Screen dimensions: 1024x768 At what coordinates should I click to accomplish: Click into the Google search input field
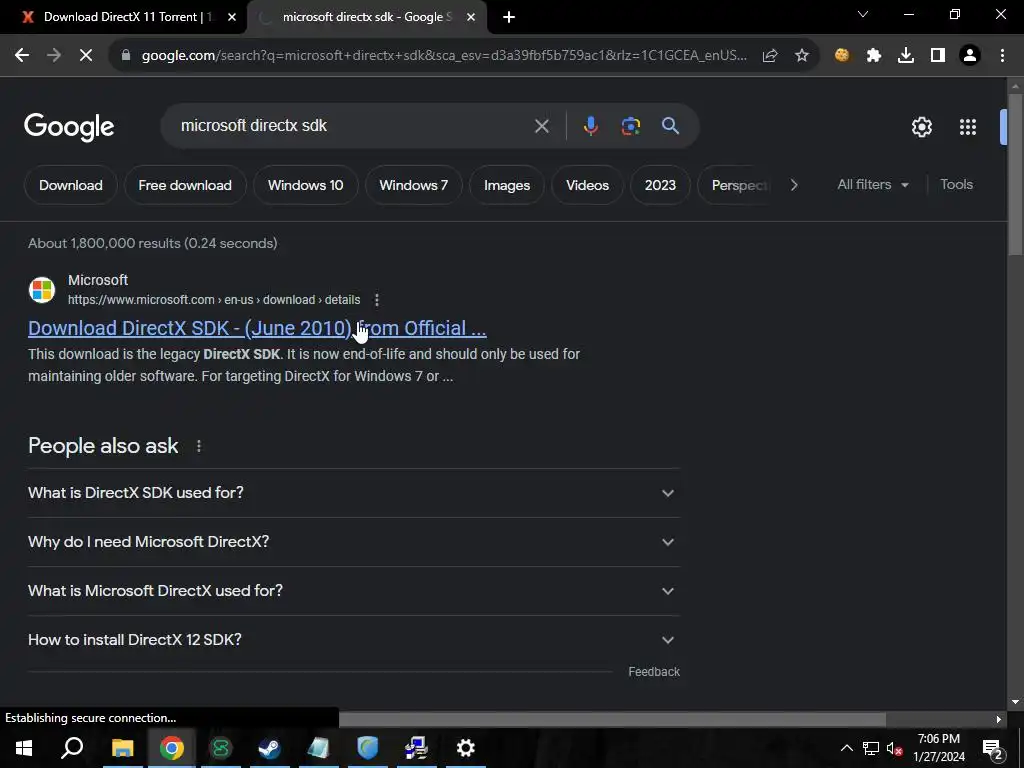pos(353,125)
